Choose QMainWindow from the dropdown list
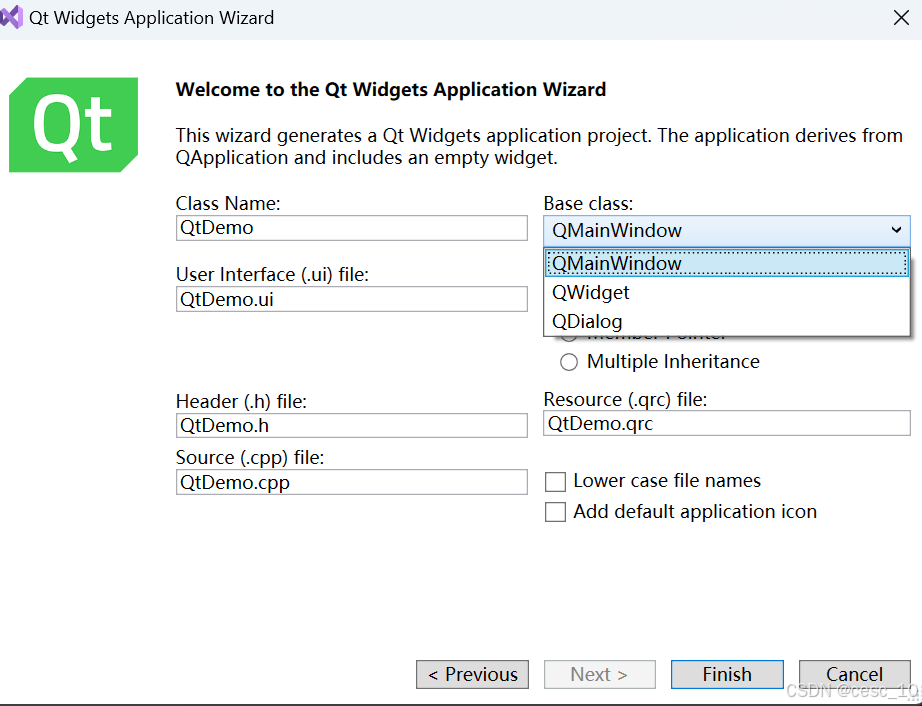The width and height of the screenshot is (922, 706). point(727,263)
